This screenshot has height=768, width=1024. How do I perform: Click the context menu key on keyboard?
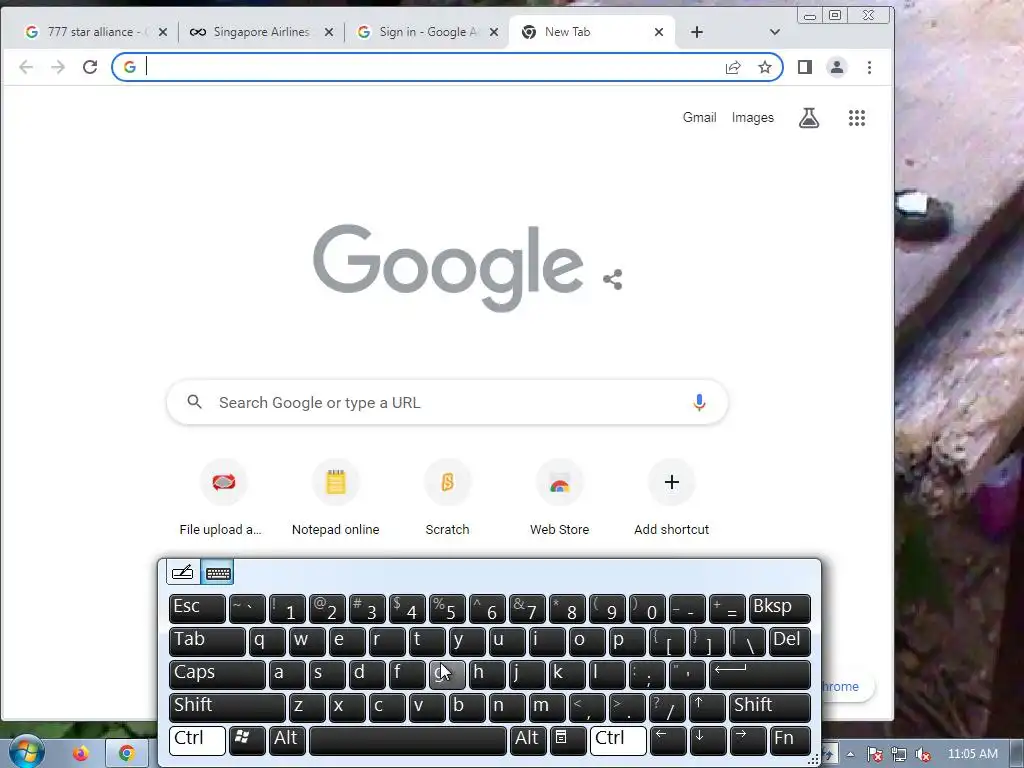[568, 740]
